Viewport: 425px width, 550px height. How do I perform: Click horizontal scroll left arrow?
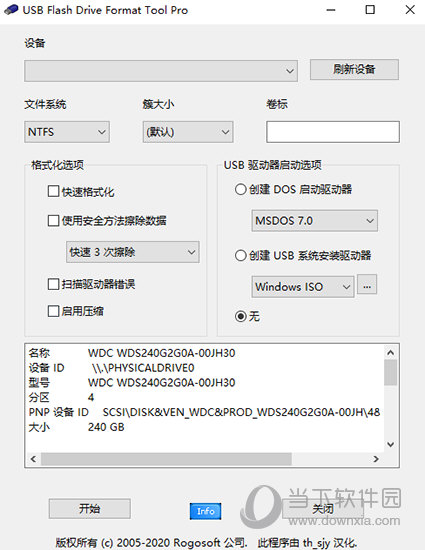[x=34, y=459]
